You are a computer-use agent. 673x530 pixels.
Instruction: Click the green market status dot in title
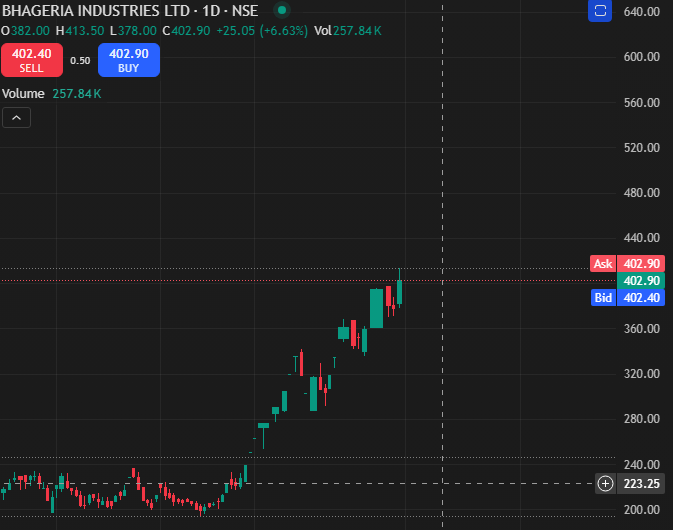pos(282,10)
